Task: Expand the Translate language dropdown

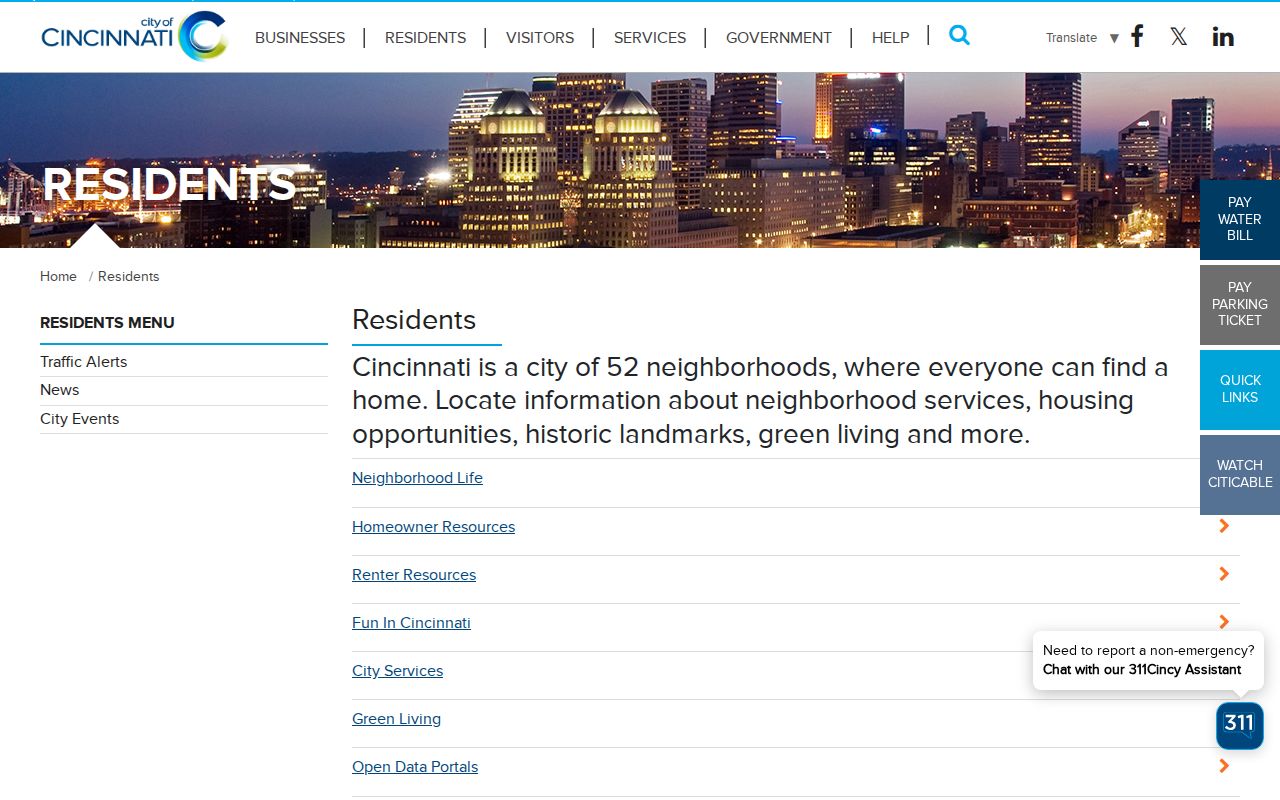Action: 1082,38
